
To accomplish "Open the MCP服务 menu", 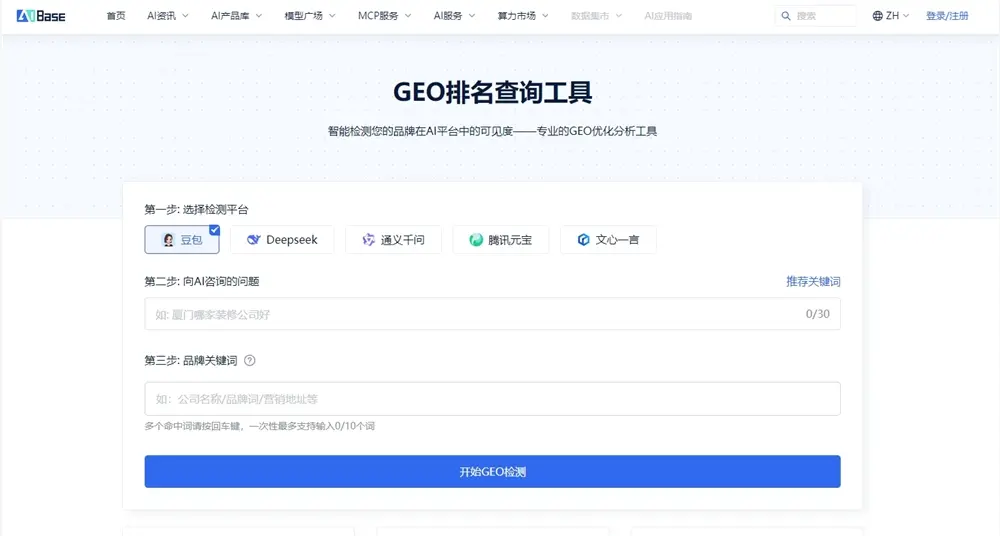I will pyautogui.click(x=384, y=16).
